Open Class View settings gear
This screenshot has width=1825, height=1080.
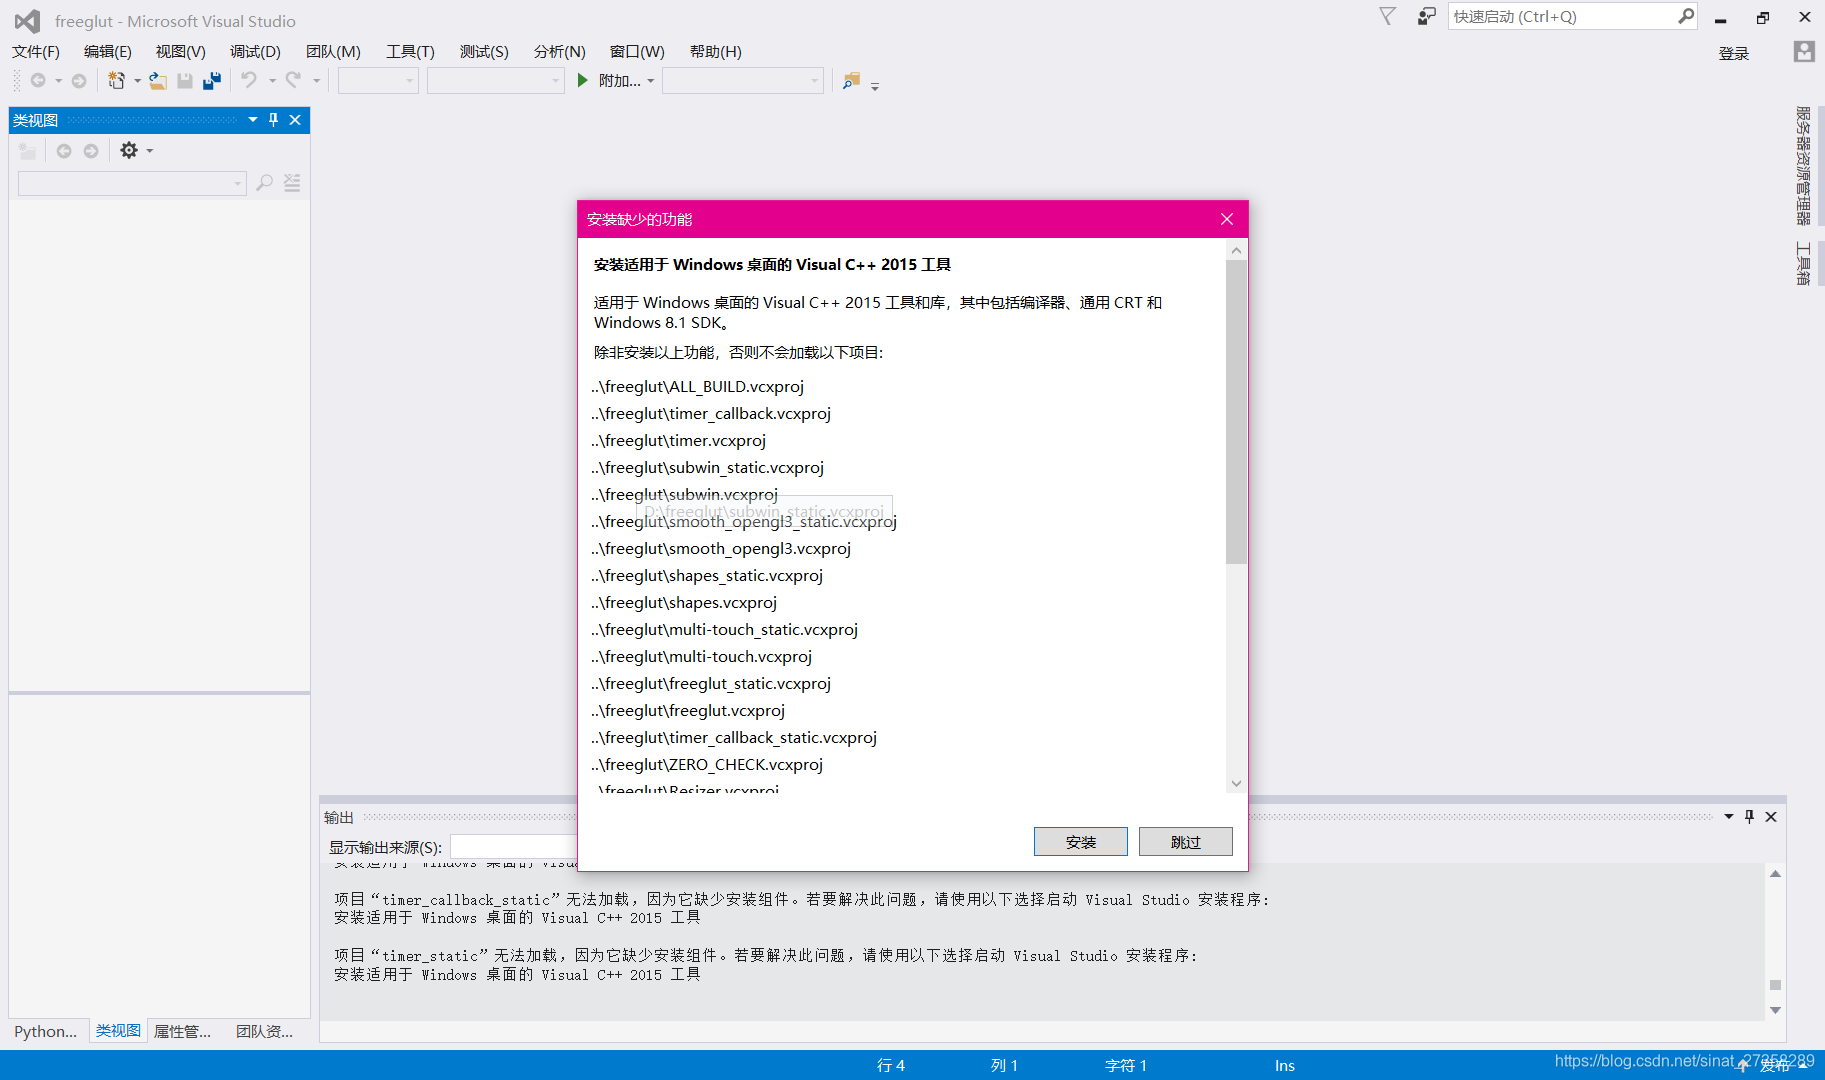129,150
